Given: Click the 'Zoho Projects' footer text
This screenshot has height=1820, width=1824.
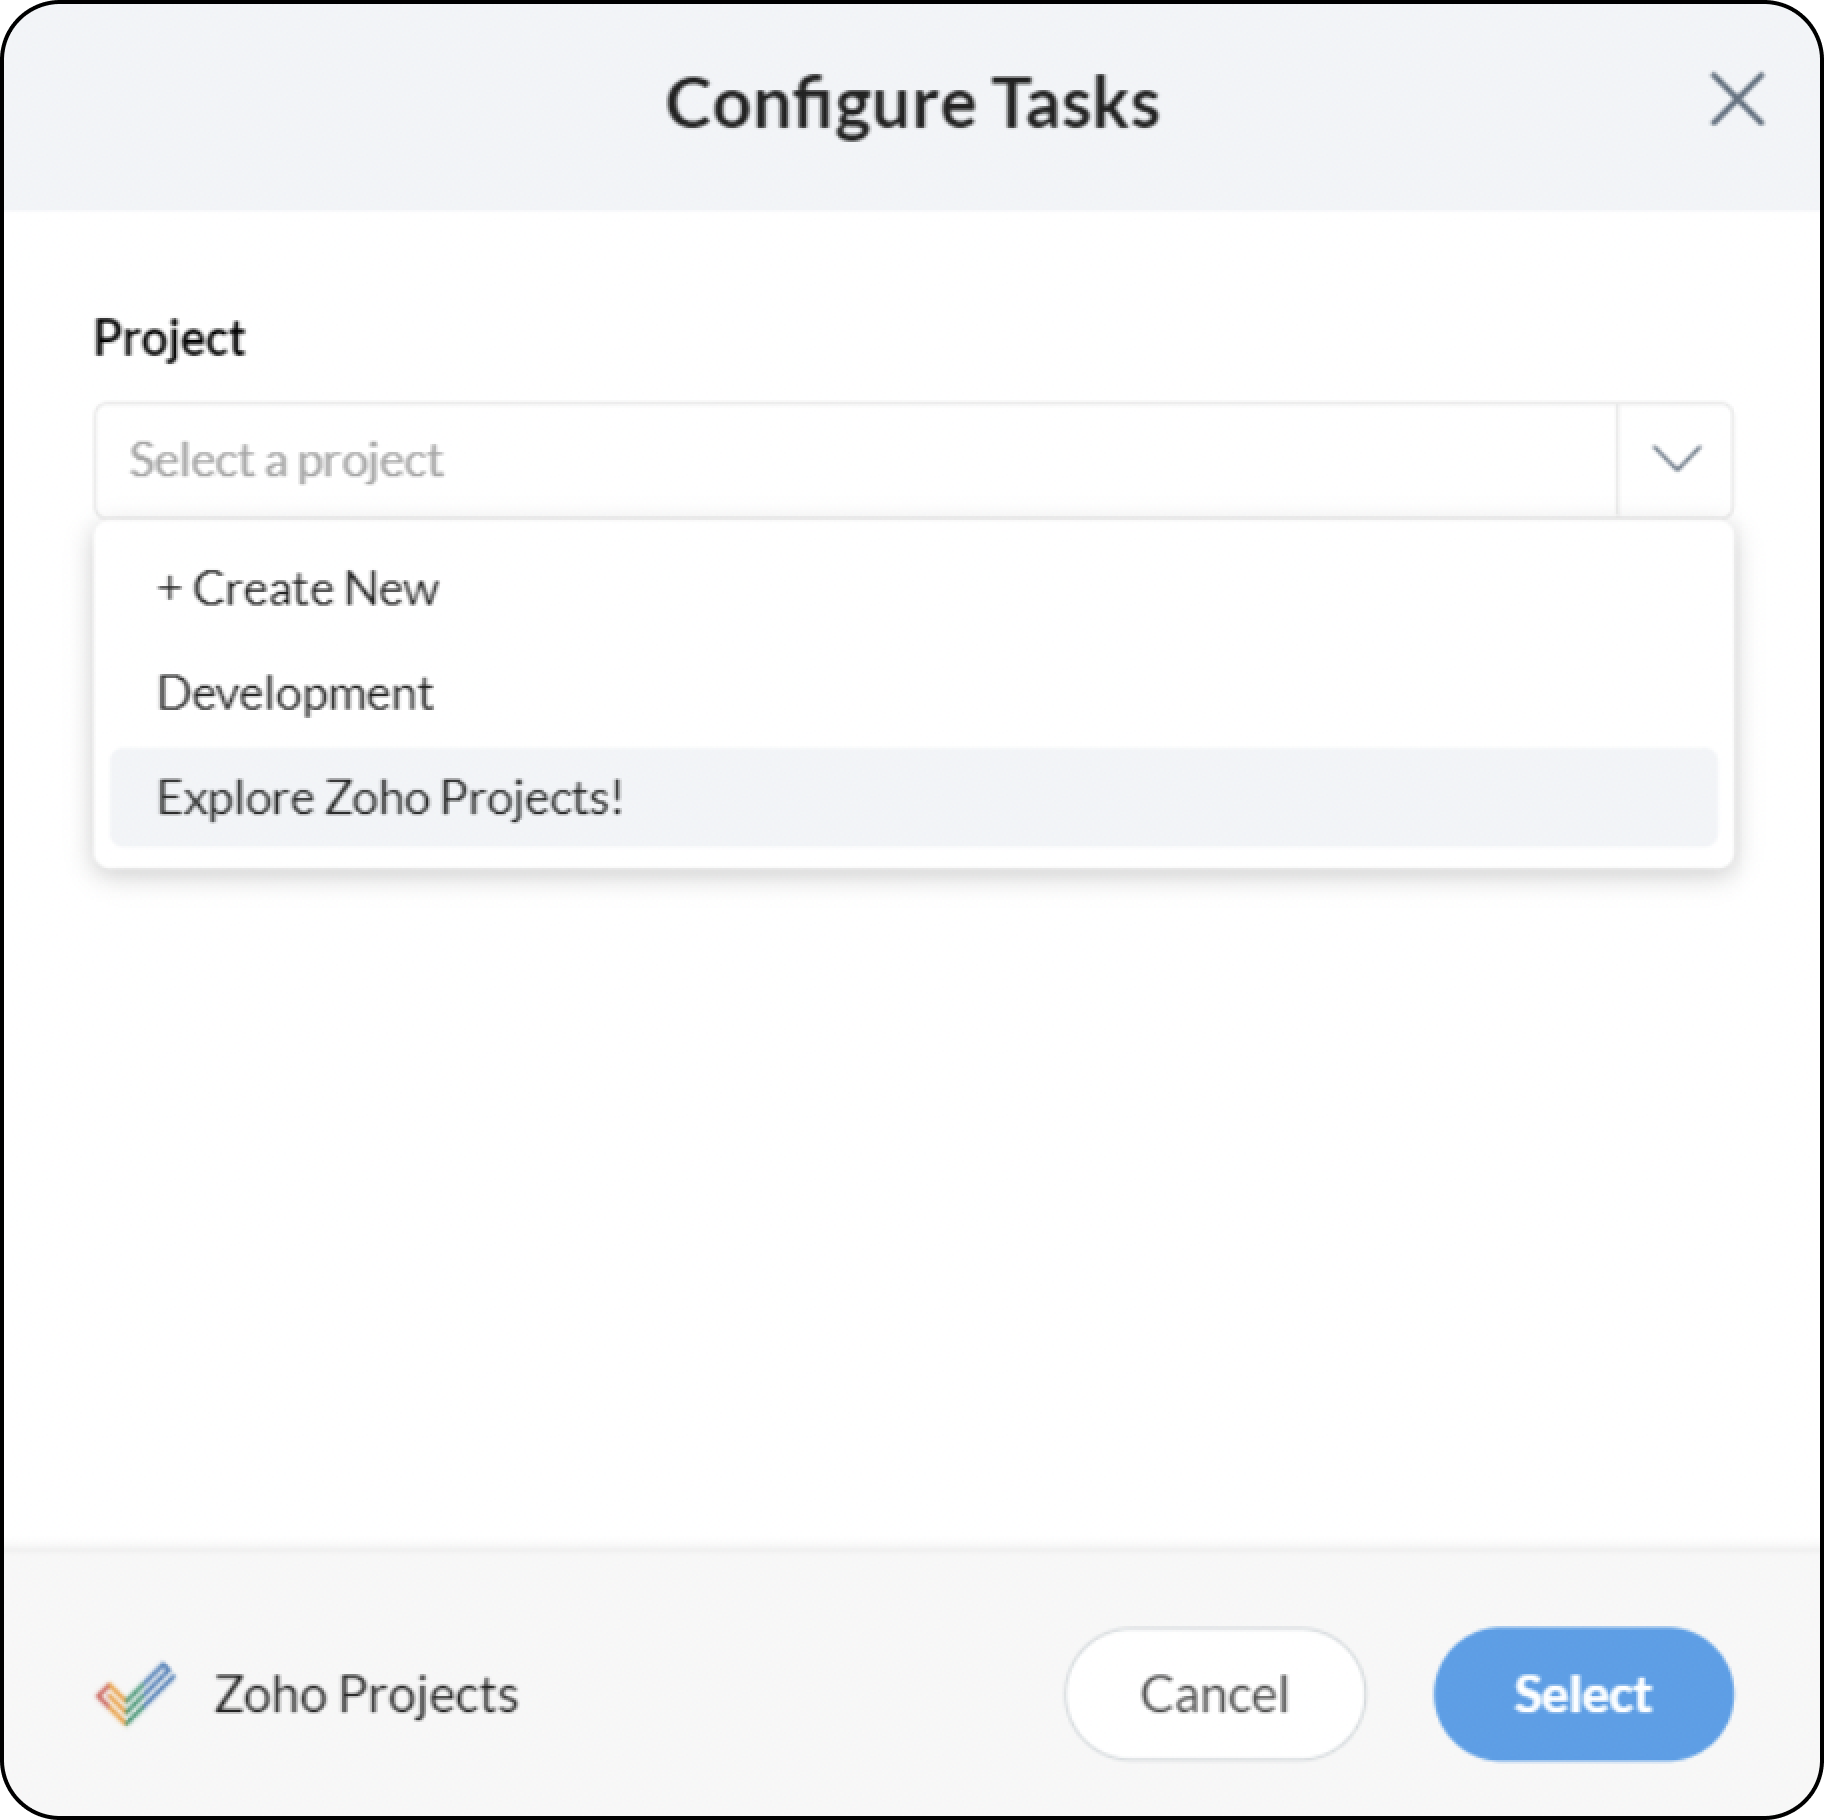Looking at the screenshot, I should [x=366, y=1693].
